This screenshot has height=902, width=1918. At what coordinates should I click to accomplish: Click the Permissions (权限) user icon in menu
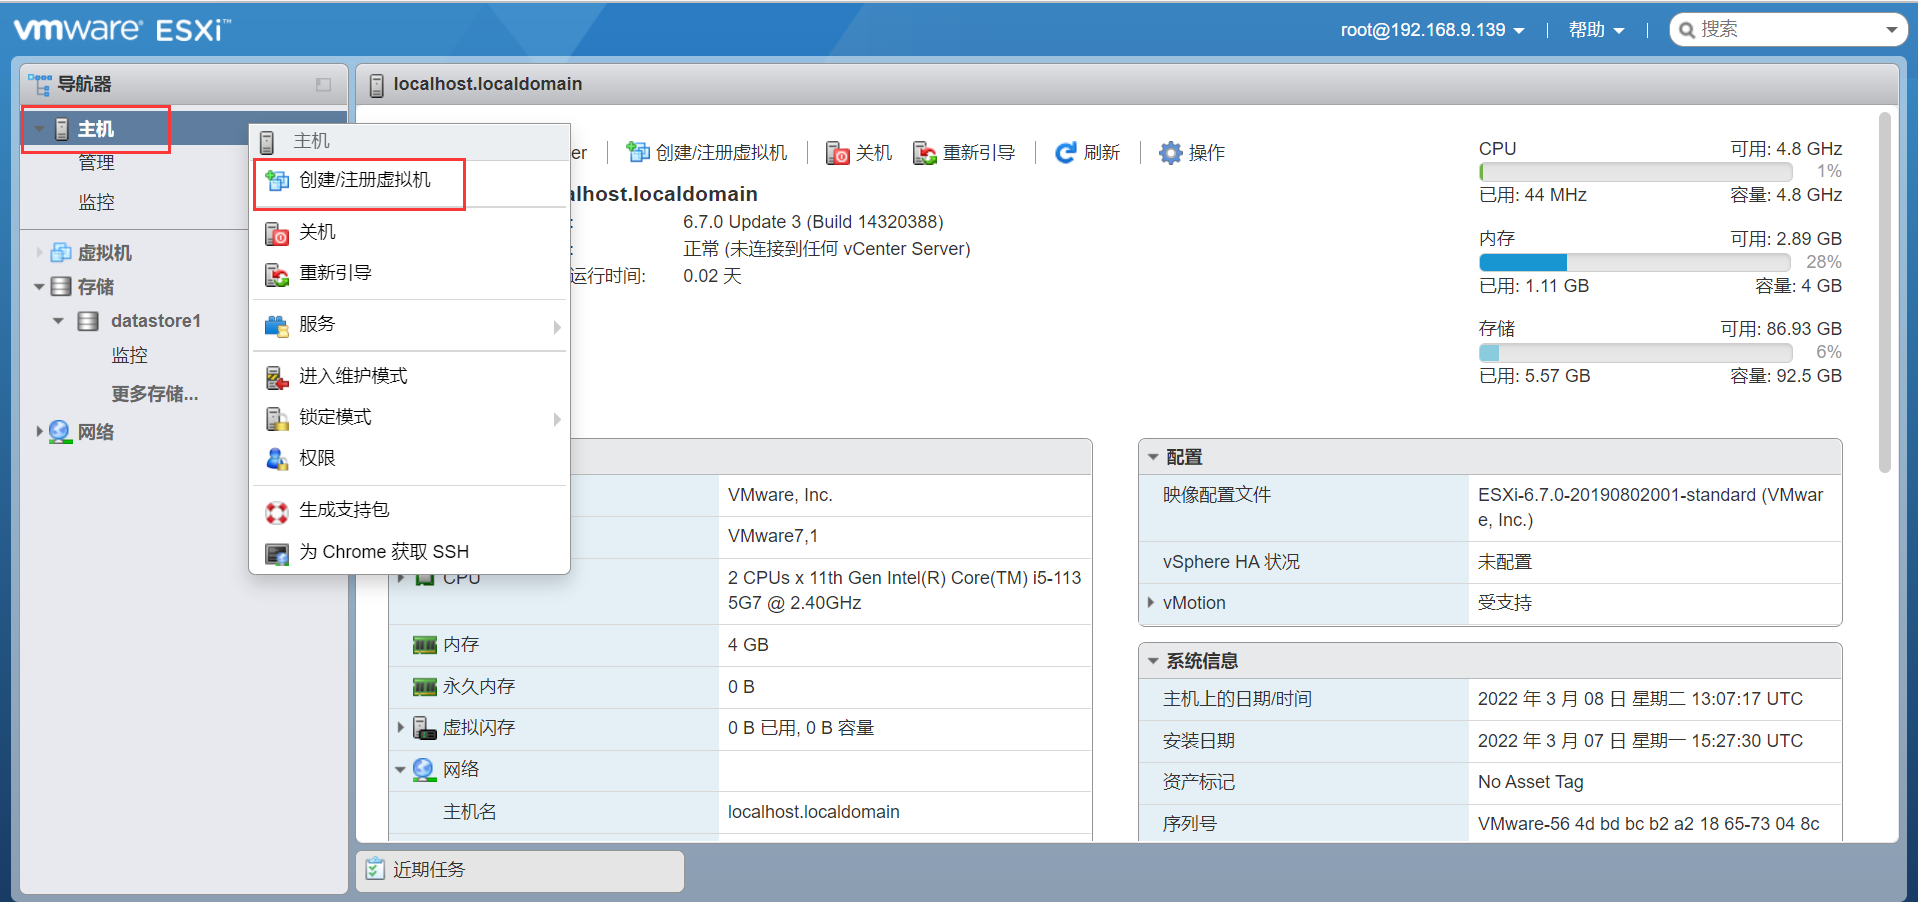[277, 459]
